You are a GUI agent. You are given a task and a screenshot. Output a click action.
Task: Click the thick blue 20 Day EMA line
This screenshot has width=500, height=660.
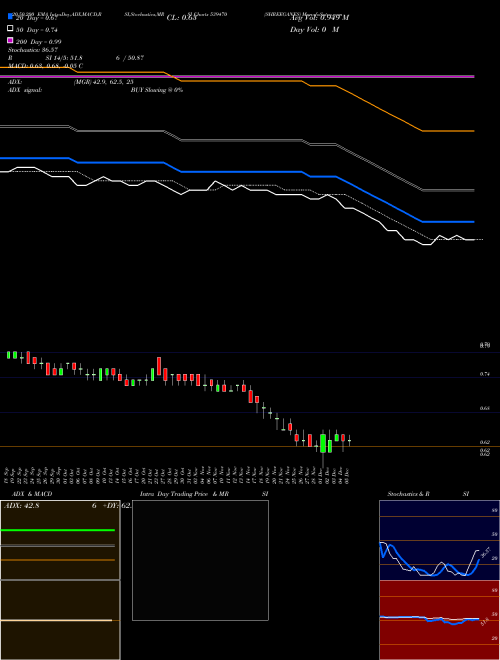[x=237, y=172]
